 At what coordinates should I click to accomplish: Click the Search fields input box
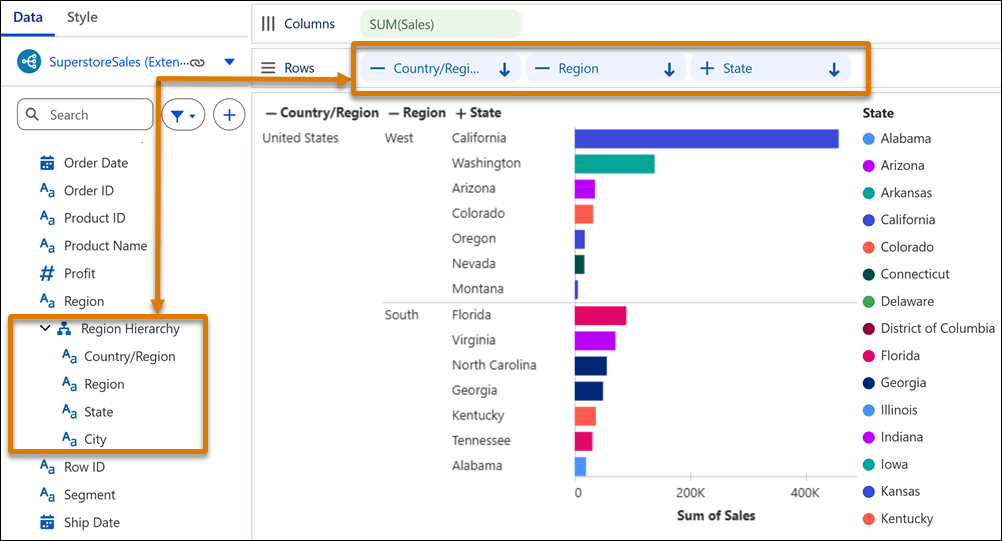85,114
